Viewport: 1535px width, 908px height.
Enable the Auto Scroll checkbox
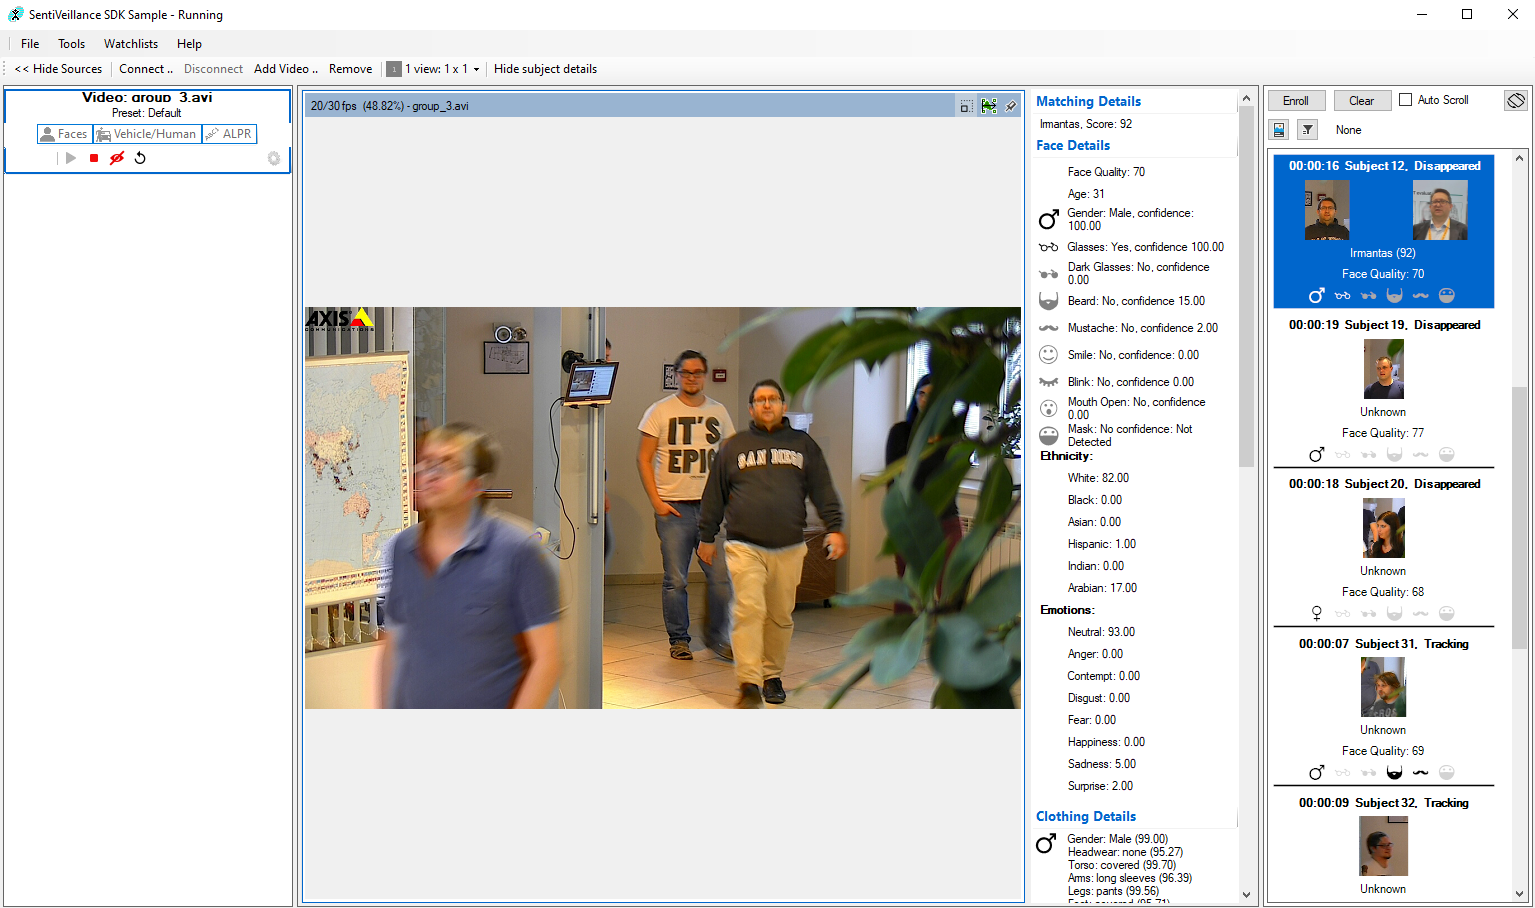(1406, 100)
